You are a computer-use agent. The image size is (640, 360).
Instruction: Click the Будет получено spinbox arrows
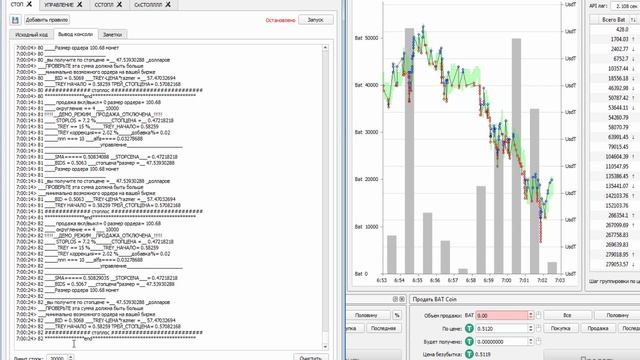[x=531, y=342]
